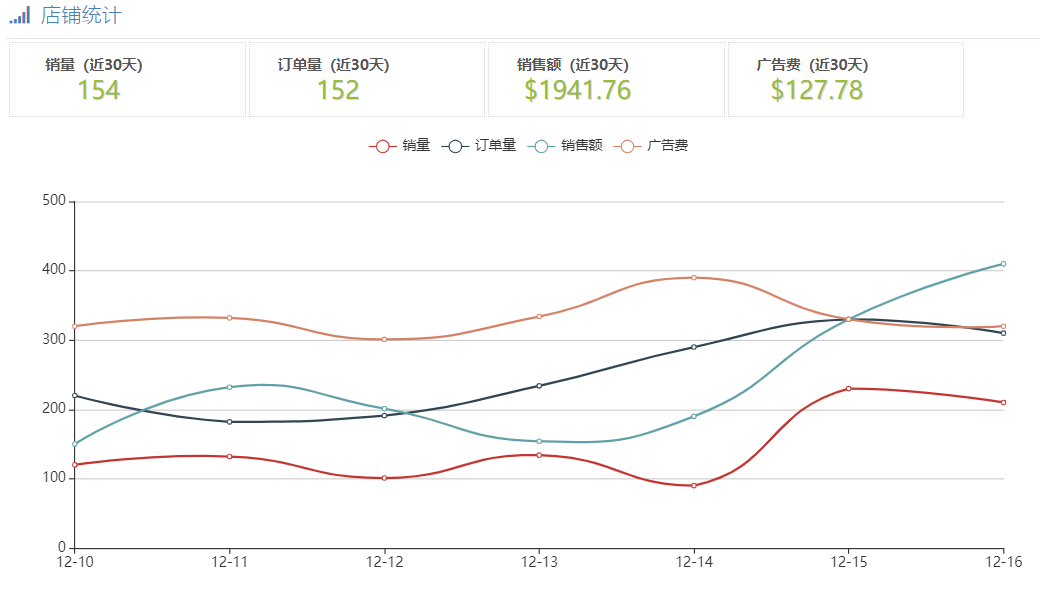Image resolution: width=1040 pixels, height=595 pixels.
Task: Click the 500 y-axis label
Action: point(54,201)
